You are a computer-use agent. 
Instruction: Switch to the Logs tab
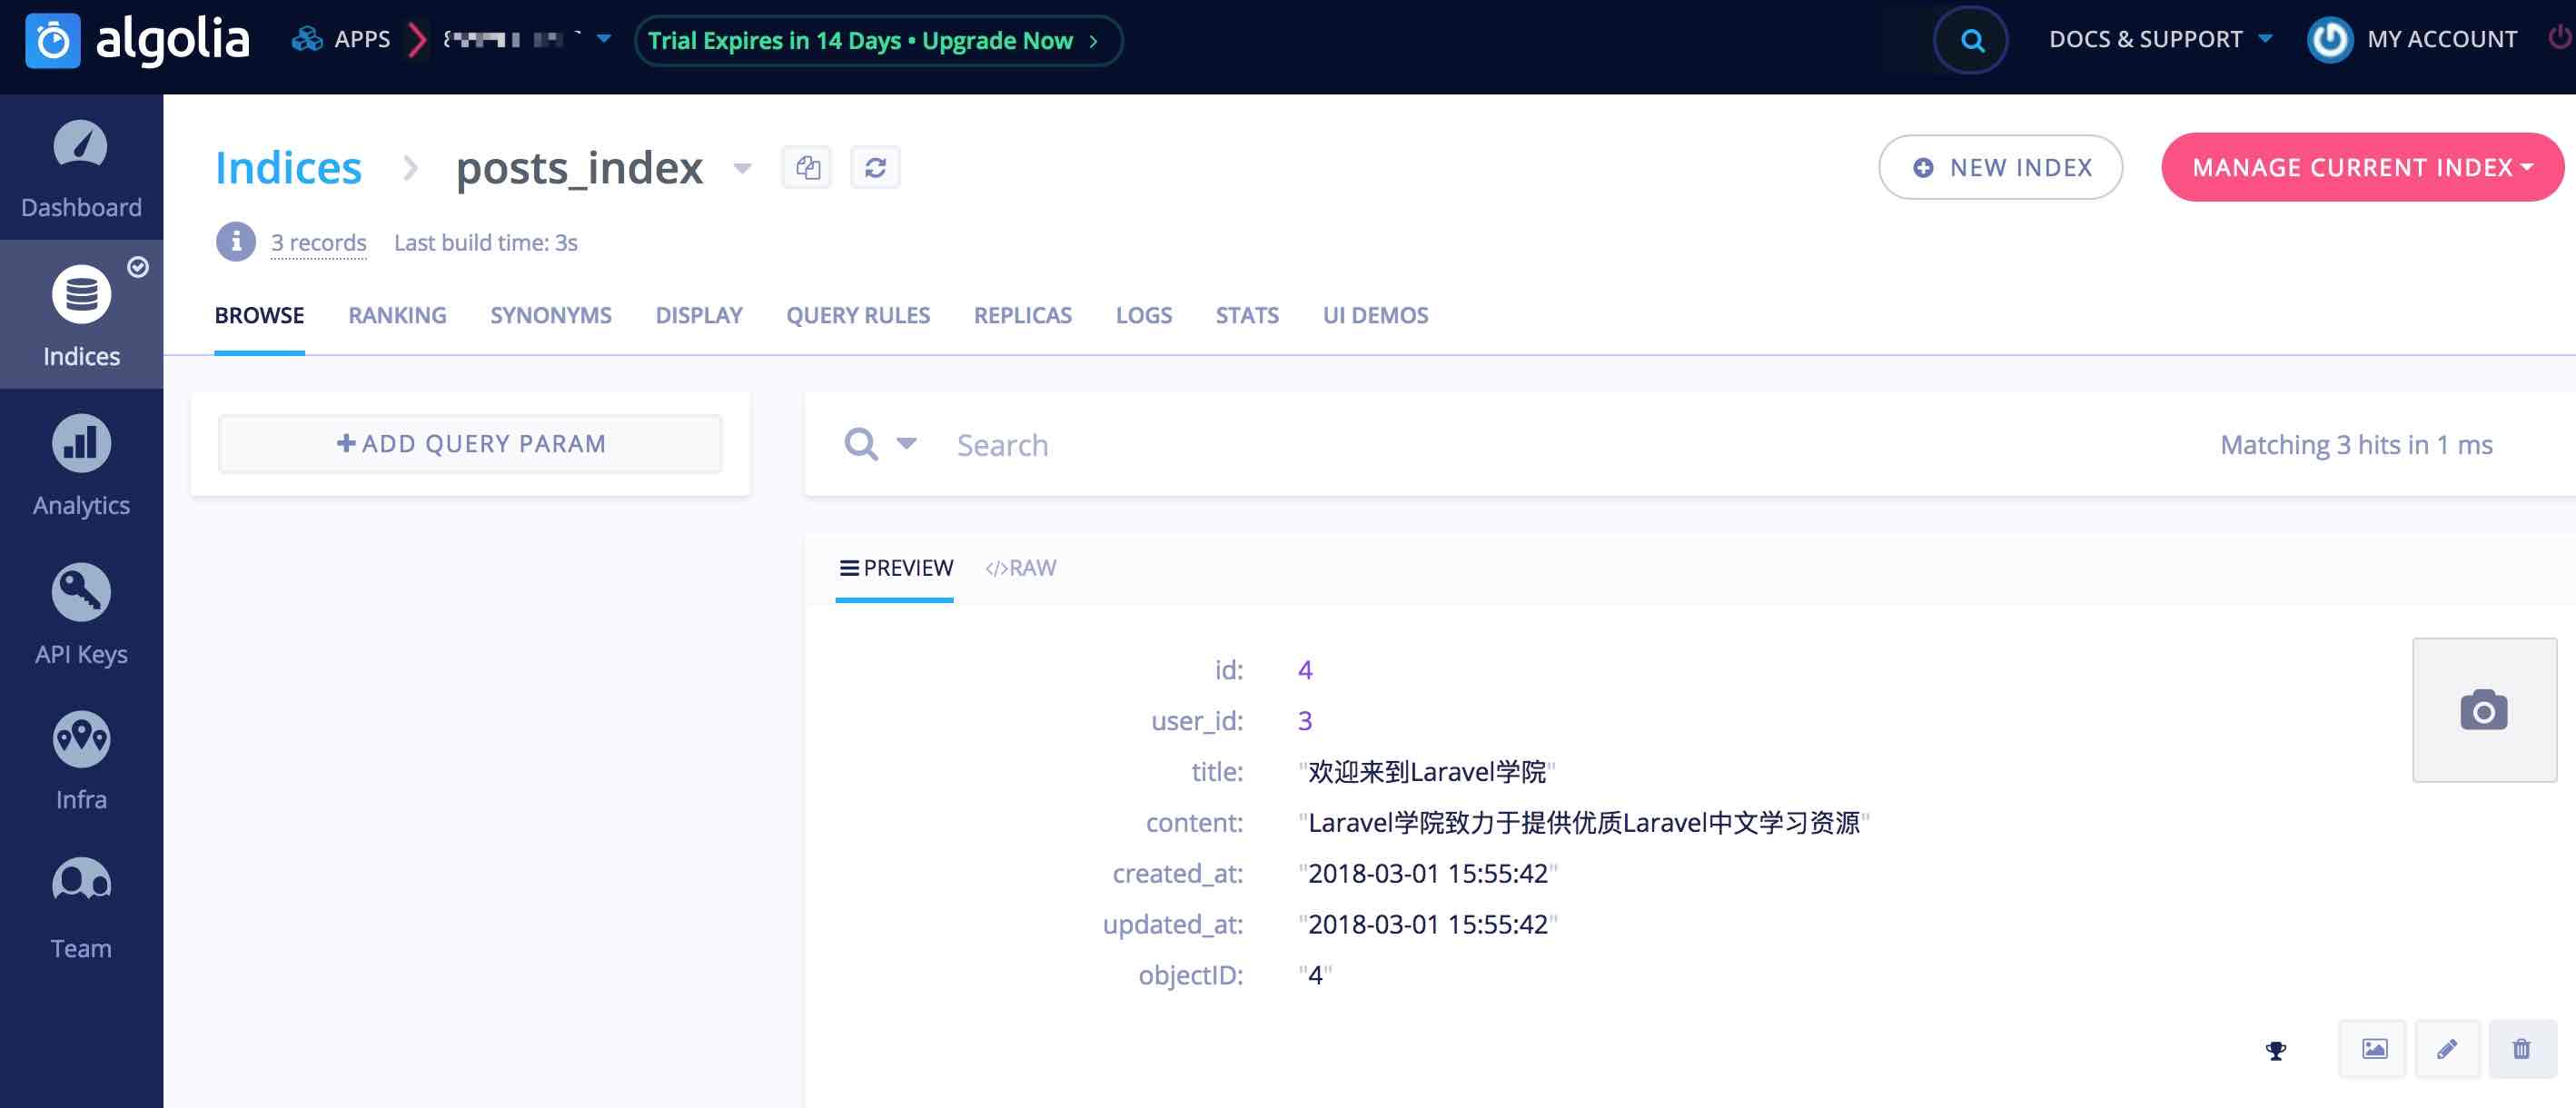[1144, 315]
